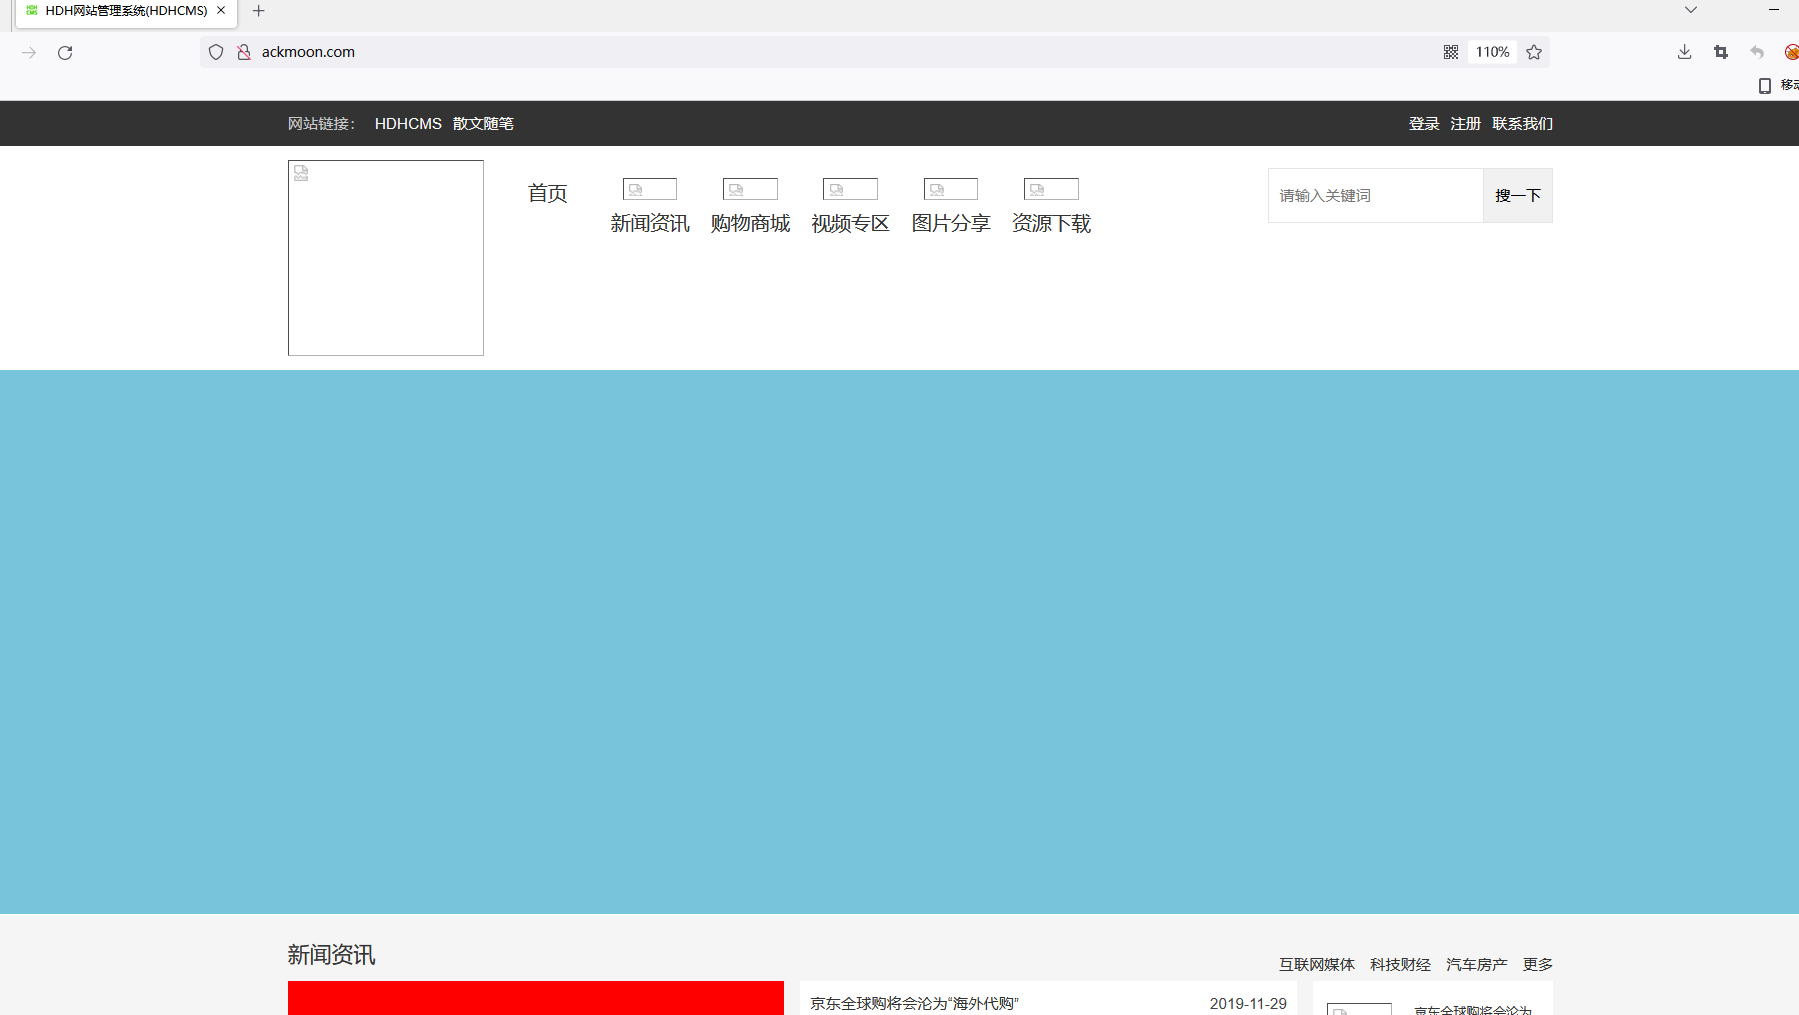
Task: Open the 新闻资讯 navigation menu item
Action: (x=650, y=223)
